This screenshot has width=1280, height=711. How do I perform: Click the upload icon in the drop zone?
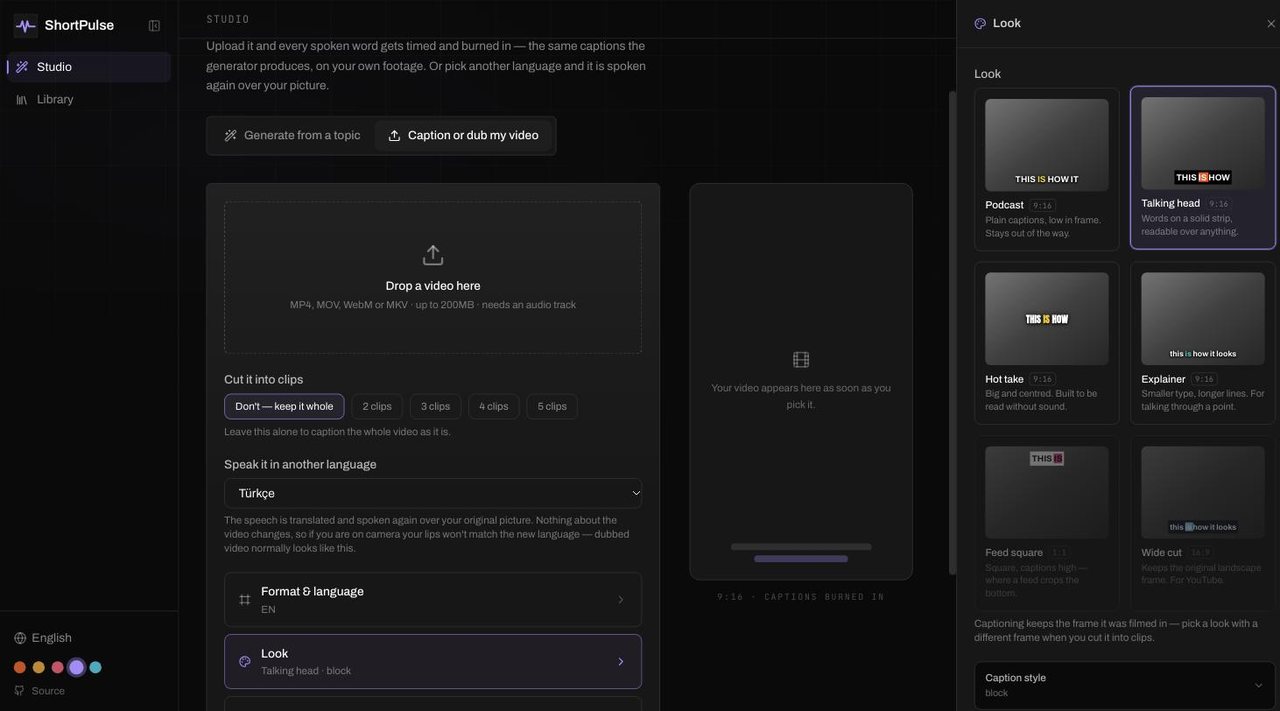coord(433,255)
